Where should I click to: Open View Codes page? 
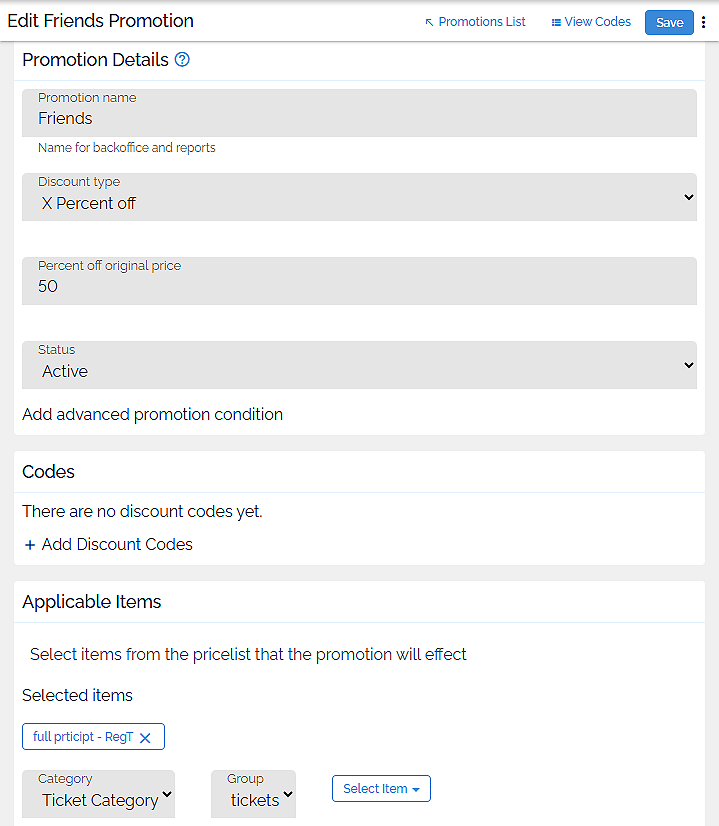[597, 22]
